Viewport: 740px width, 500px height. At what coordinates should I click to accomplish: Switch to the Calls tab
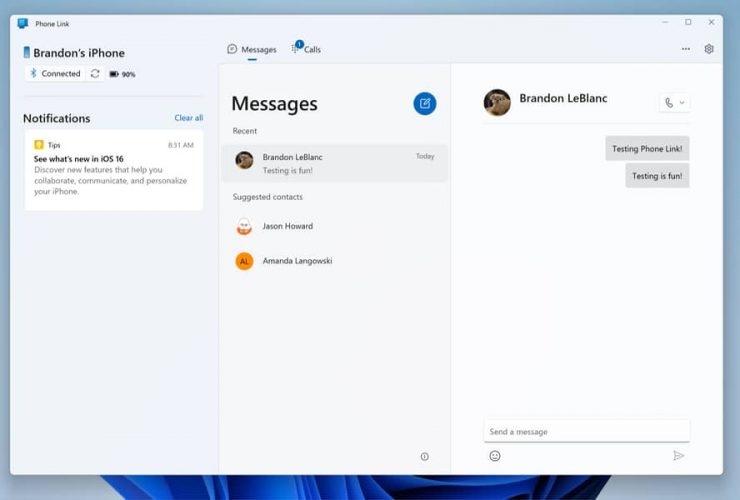pos(307,49)
